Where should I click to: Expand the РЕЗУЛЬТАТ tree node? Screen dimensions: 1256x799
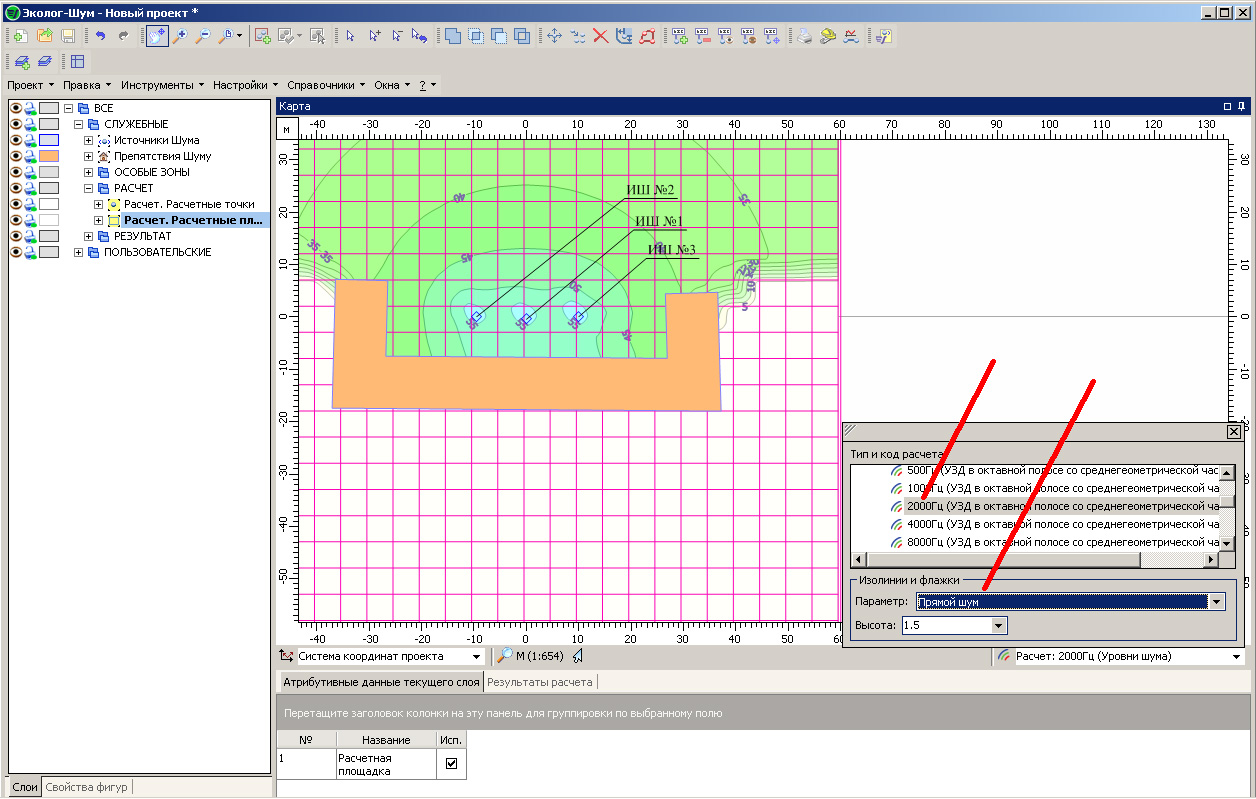(88, 236)
